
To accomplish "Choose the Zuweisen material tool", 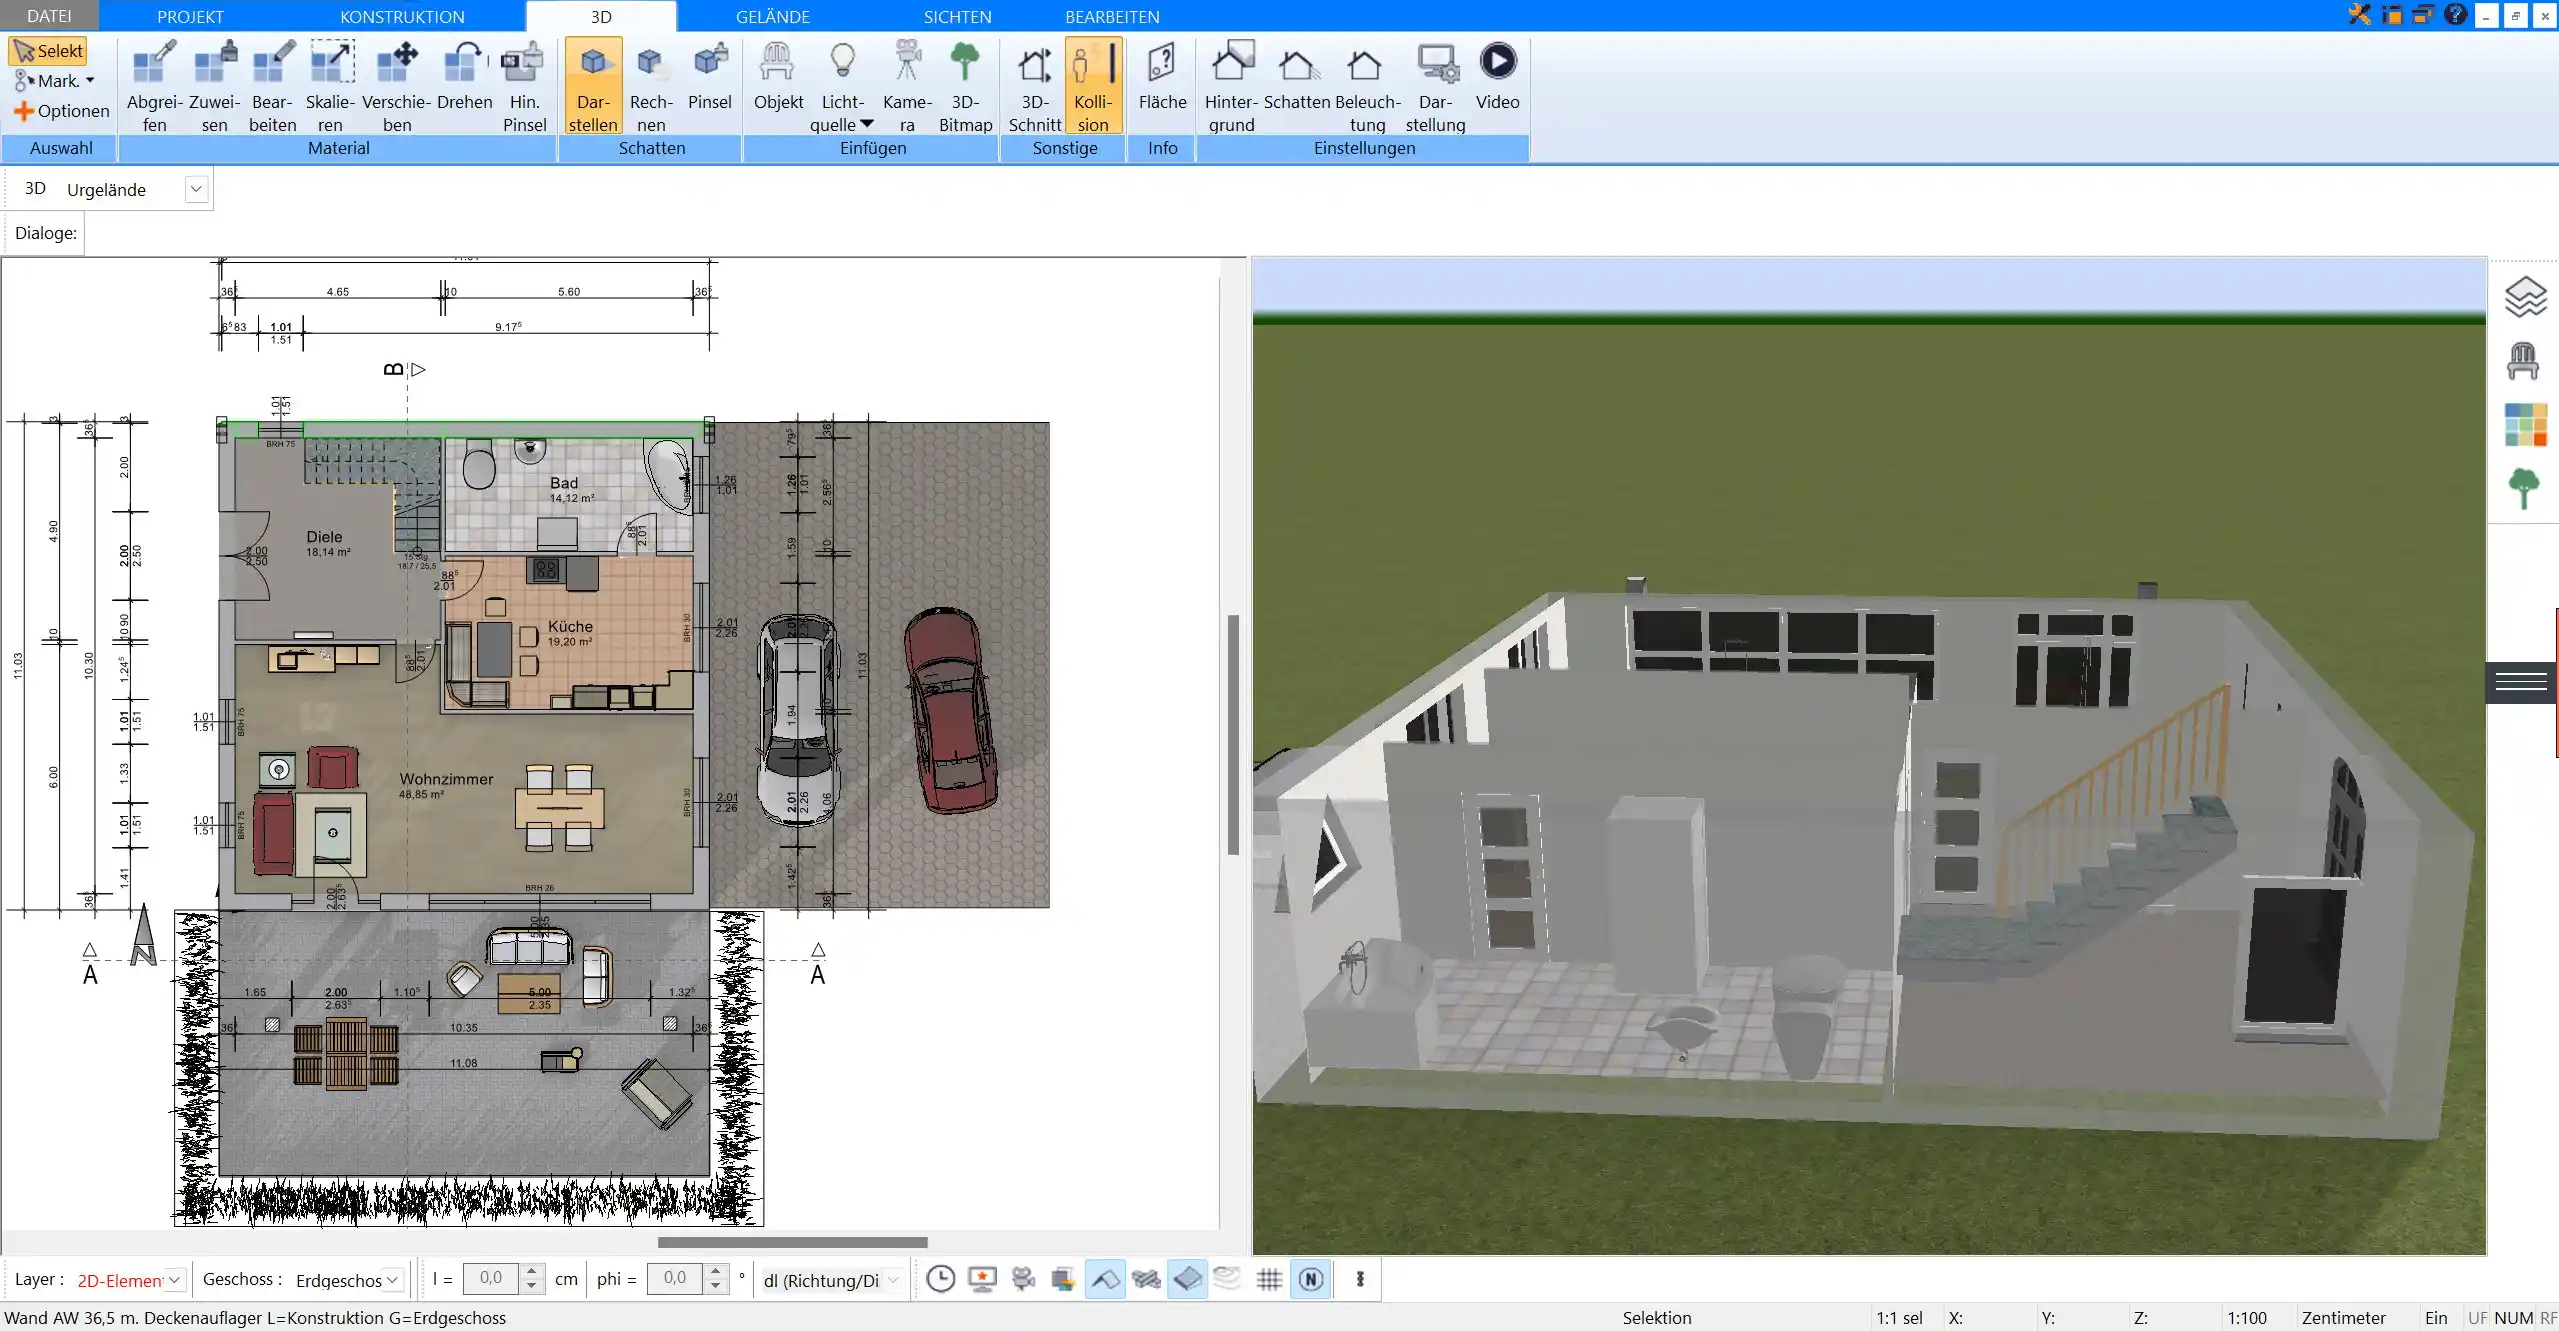I will click(214, 86).
